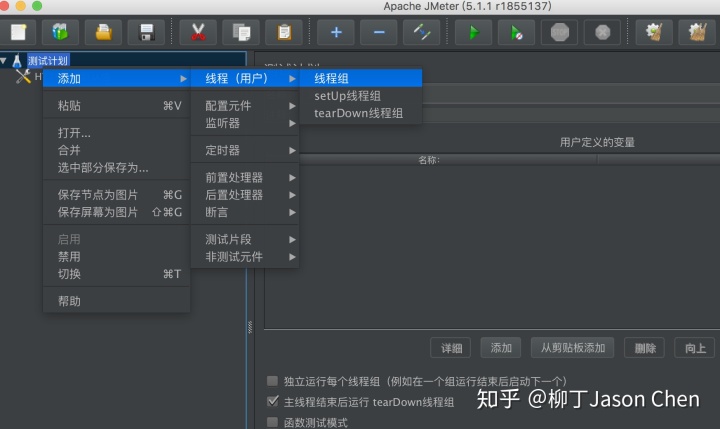Click the Save floppy disk icon

[x=146, y=32]
